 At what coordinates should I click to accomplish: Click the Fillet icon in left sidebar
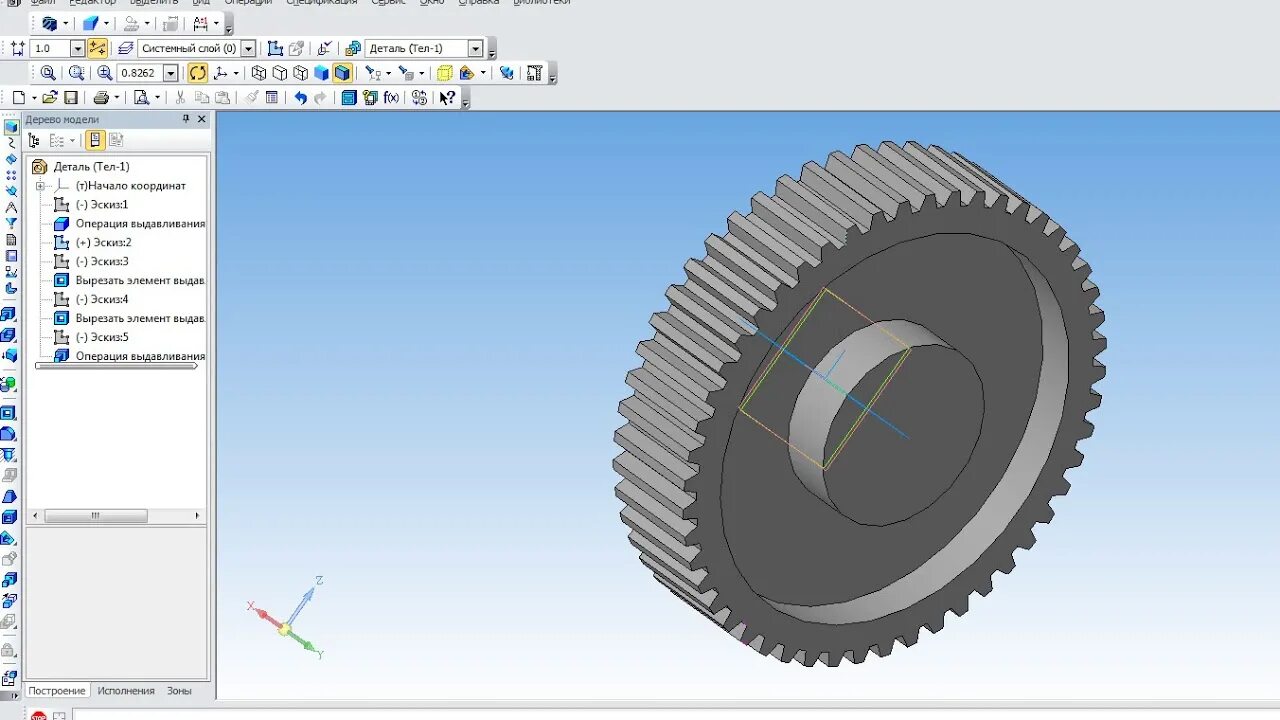(9, 433)
